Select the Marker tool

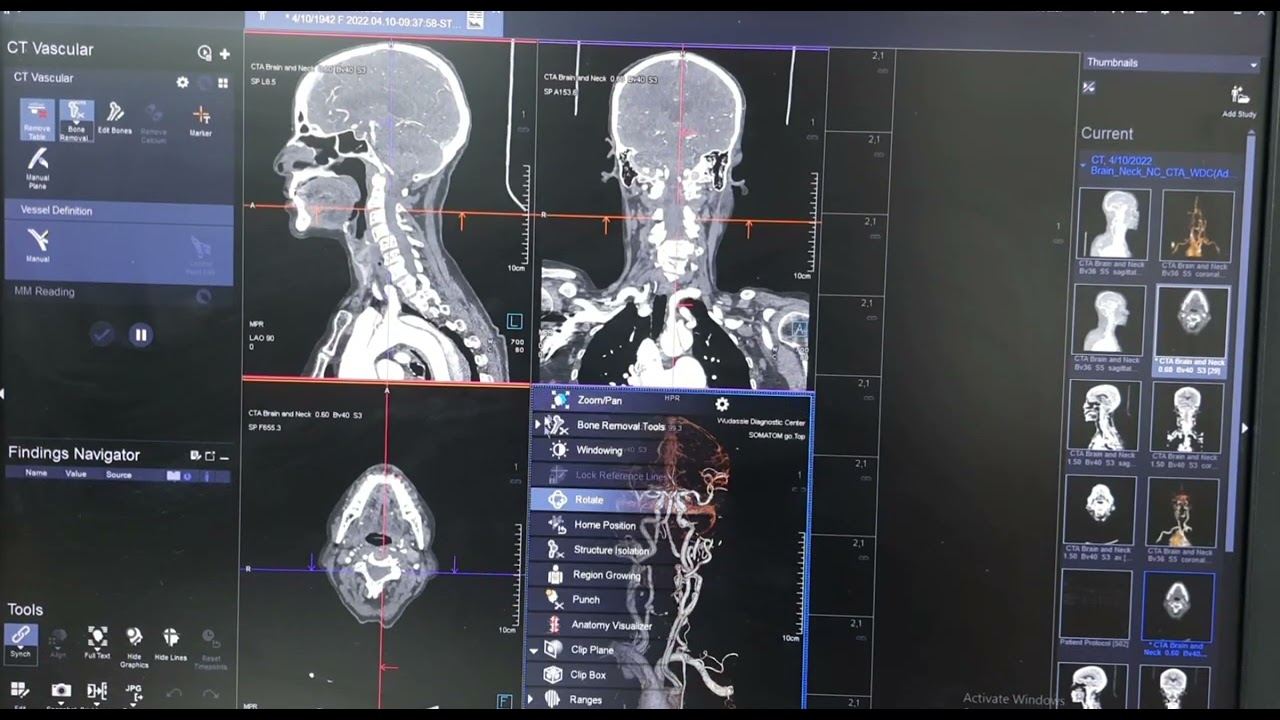click(x=201, y=120)
